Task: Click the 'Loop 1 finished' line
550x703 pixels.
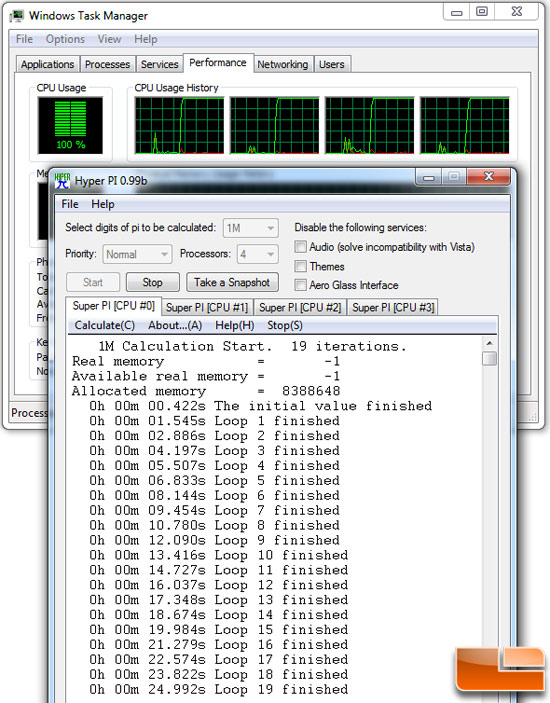Action: tap(214, 421)
